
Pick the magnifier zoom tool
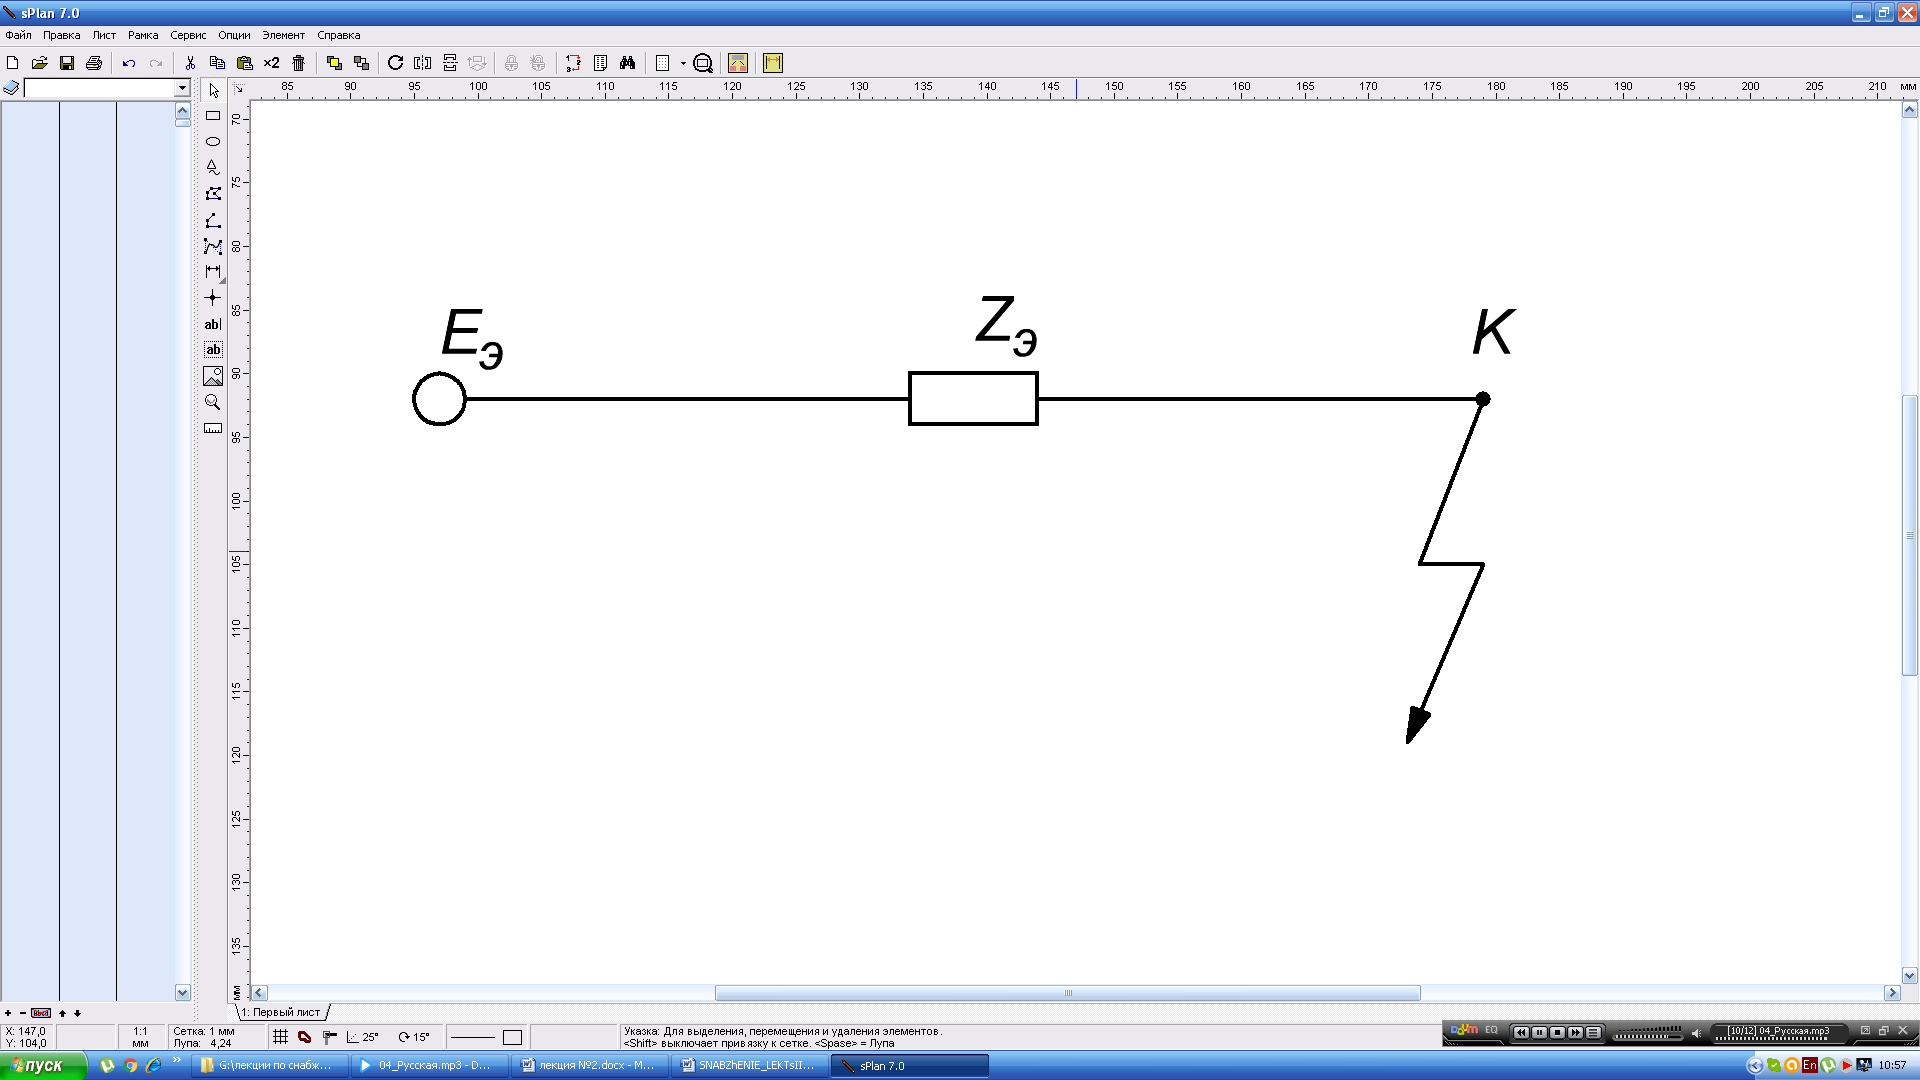[x=213, y=402]
